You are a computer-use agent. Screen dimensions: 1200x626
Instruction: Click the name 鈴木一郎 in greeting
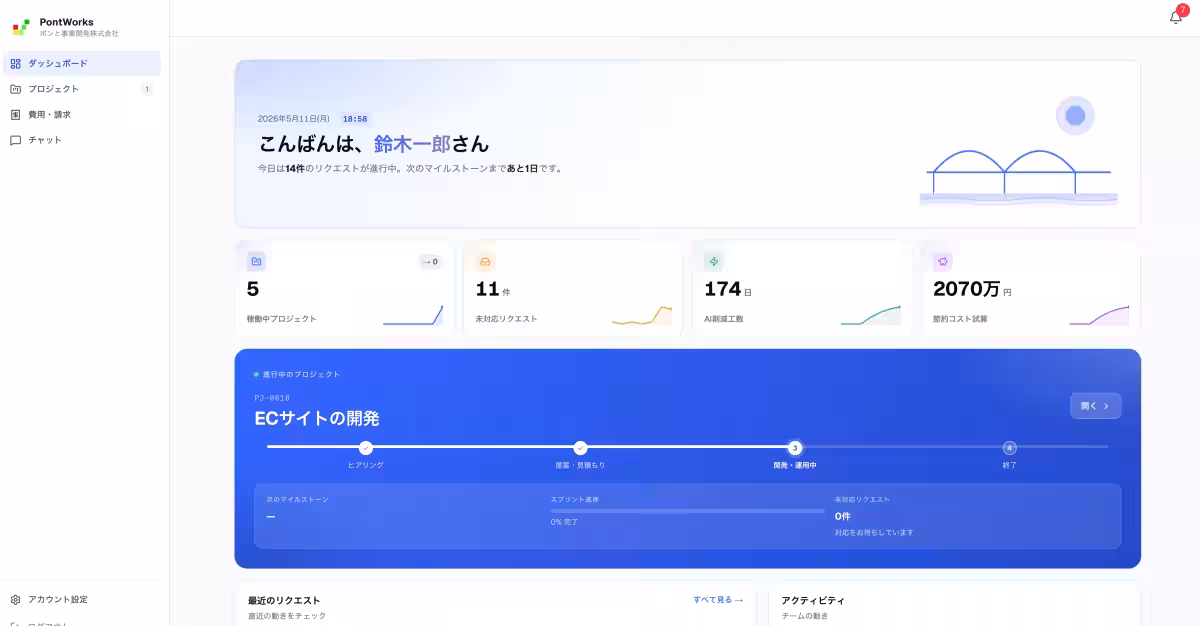(412, 144)
